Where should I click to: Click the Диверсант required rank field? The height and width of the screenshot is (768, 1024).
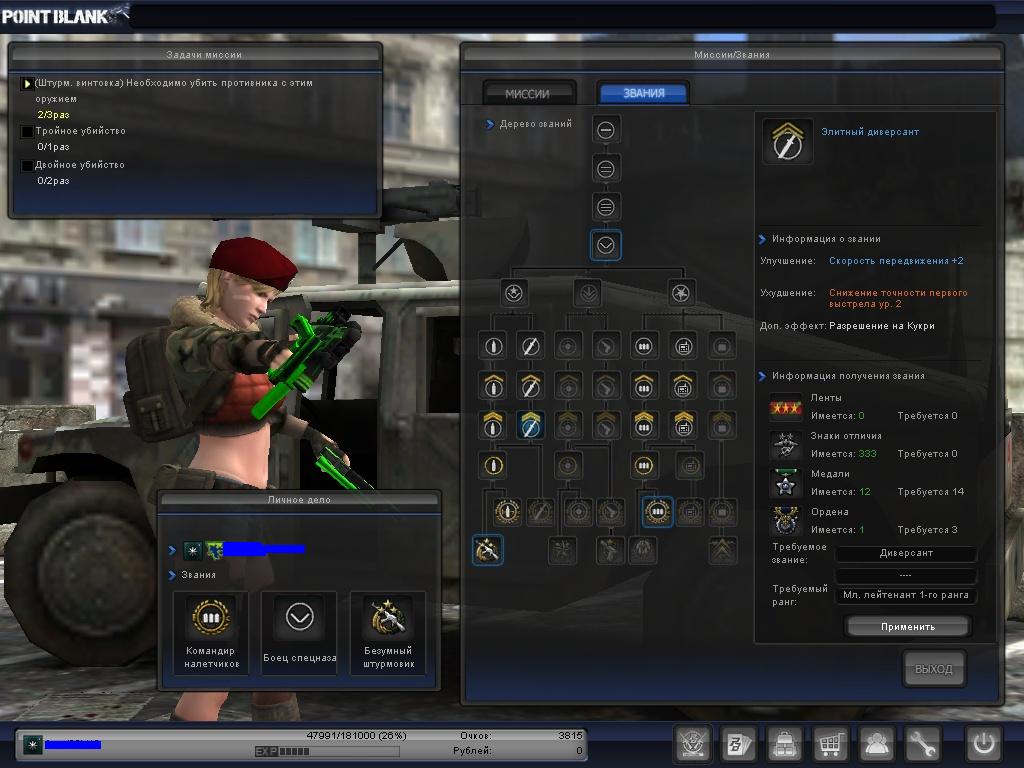tap(906, 553)
